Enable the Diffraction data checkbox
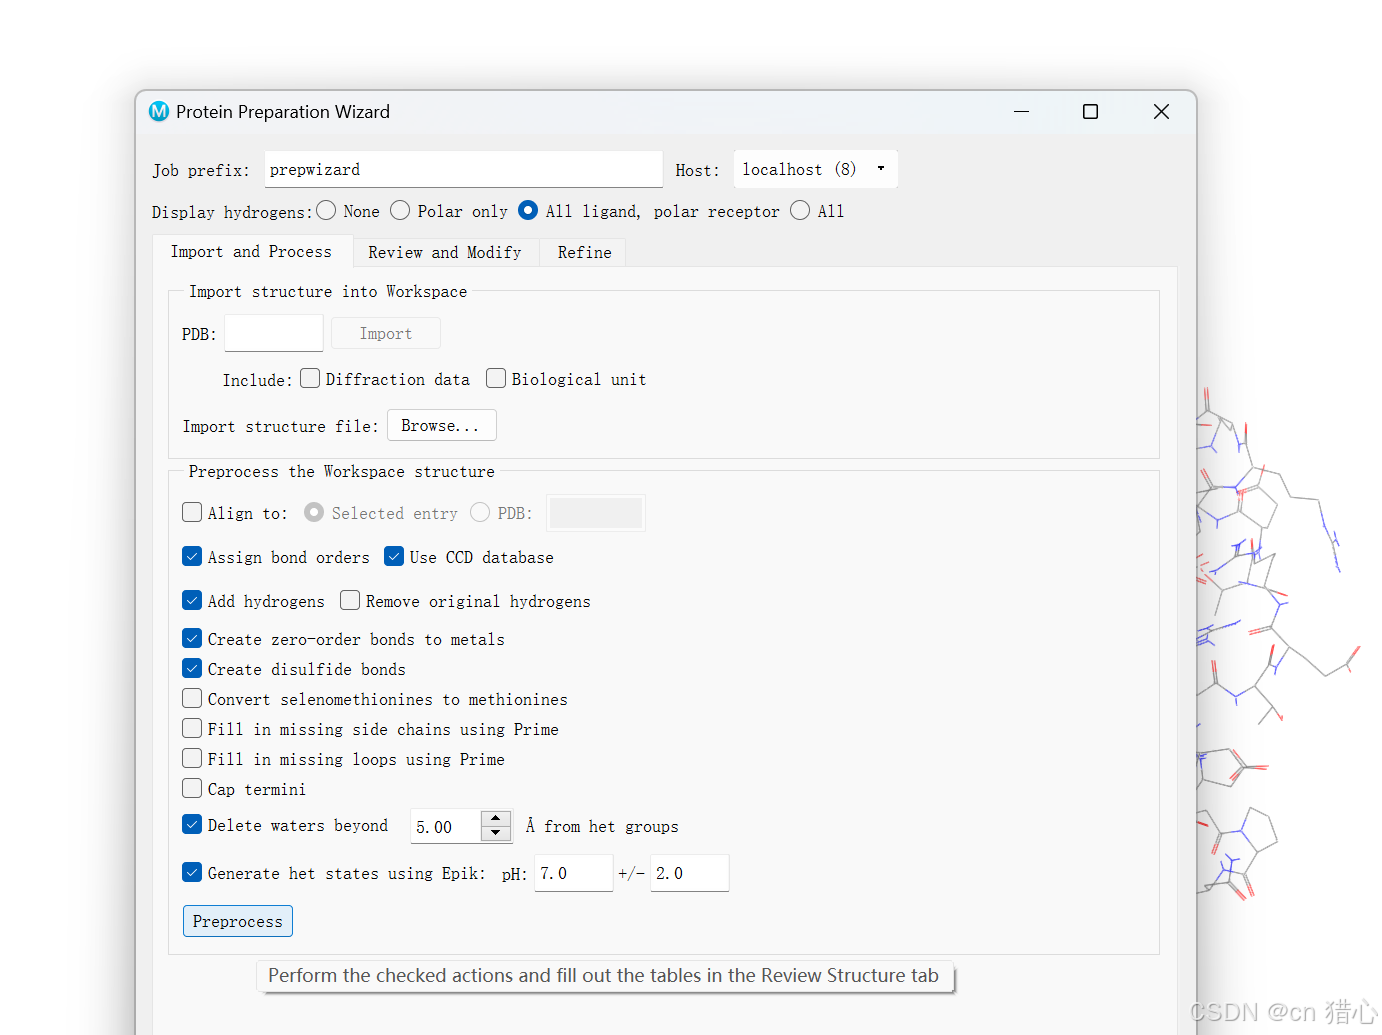The width and height of the screenshot is (1382, 1035). click(x=310, y=378)
